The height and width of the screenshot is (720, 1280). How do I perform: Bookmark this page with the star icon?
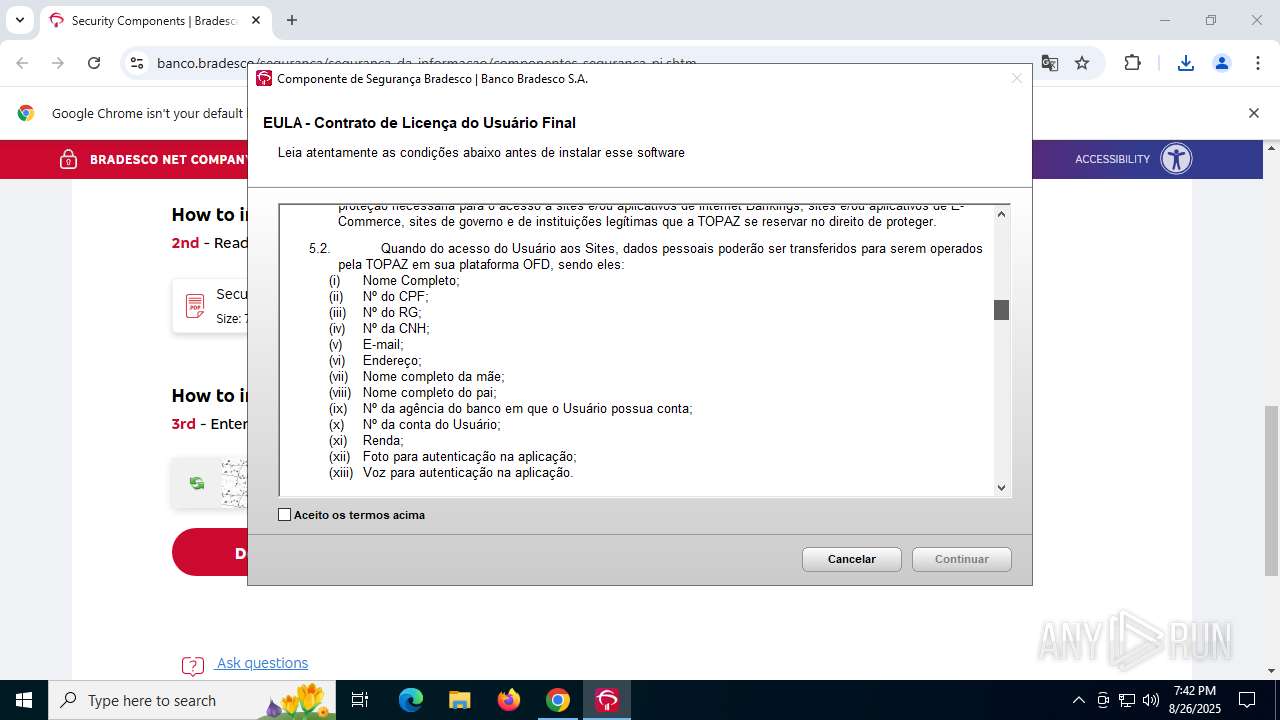pos(1082,63)
